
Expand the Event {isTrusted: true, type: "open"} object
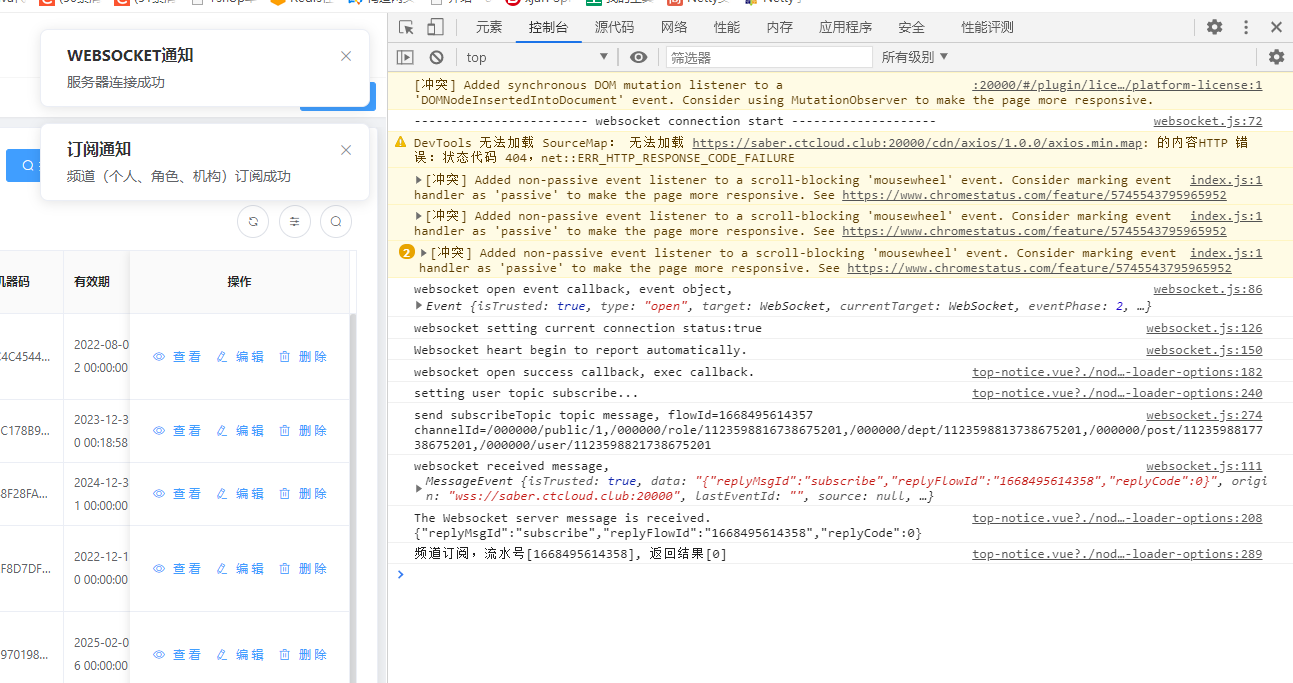click(x=419, y=305)
